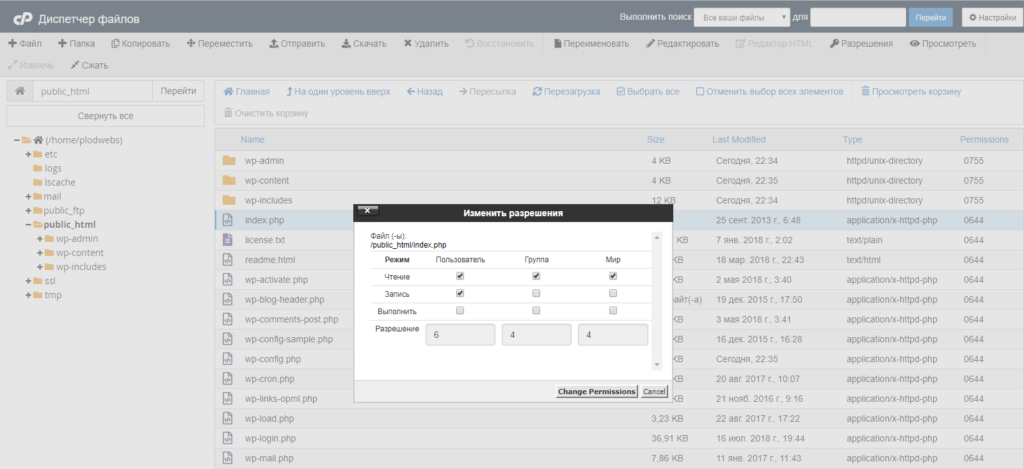The height and width of the screenshot is (469, 1024).
Task: Collapse the /home/plodwebs root node
Action: (17, 140)
